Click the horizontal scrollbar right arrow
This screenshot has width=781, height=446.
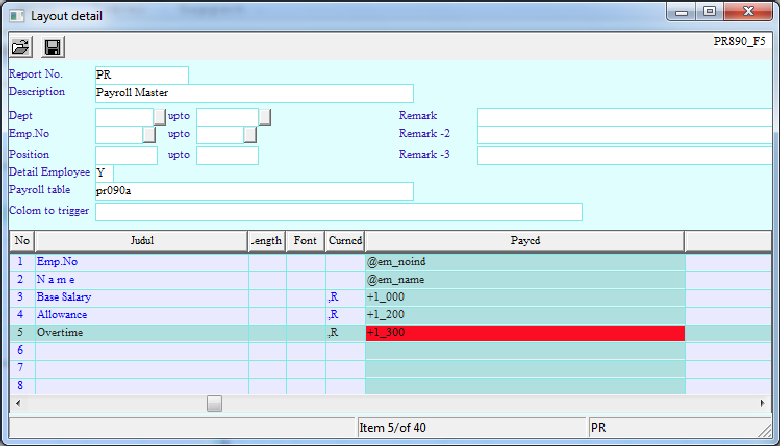tap(763, 403)
